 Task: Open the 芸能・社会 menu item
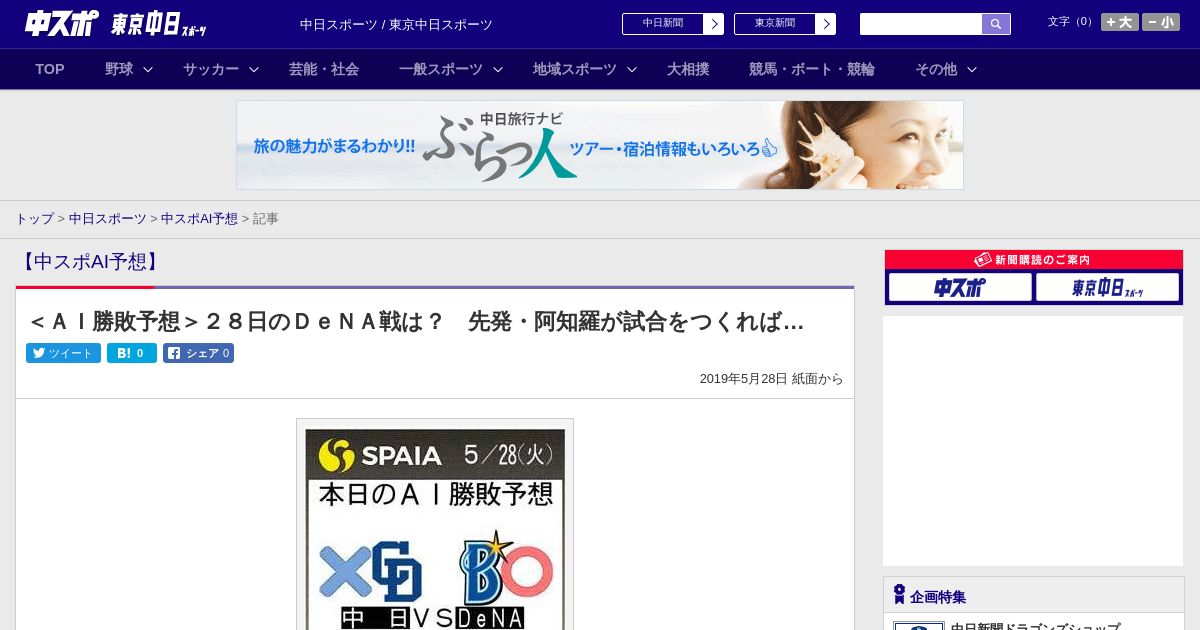(324, 69)
